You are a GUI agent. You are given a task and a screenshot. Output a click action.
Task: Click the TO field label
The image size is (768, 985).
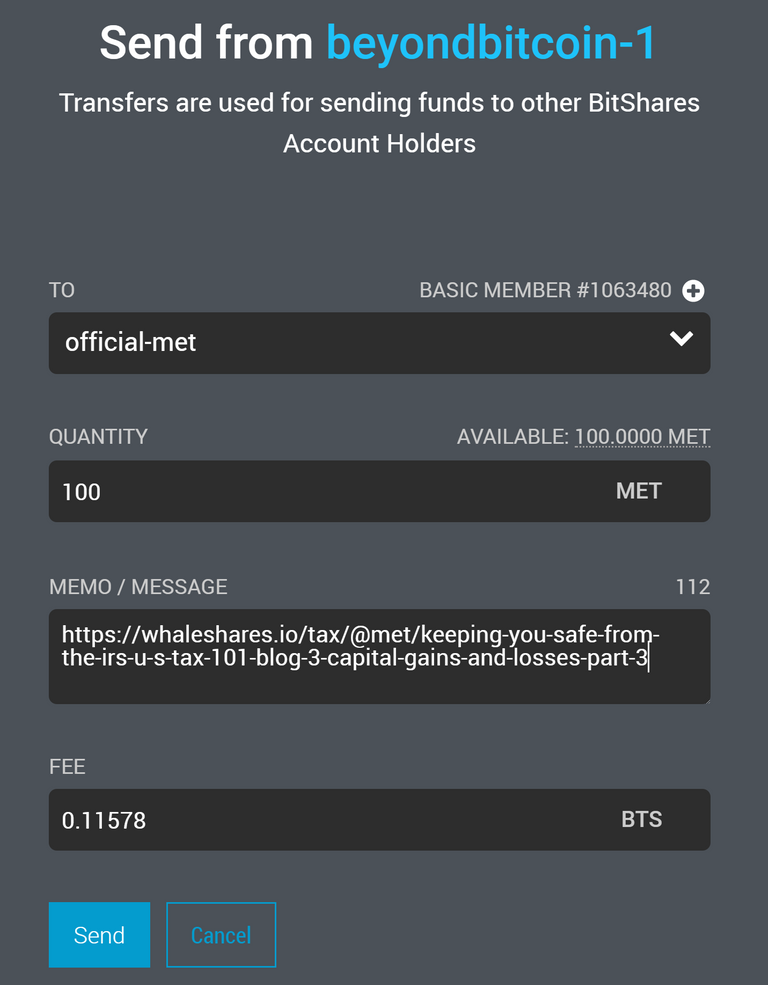[62, 291]
